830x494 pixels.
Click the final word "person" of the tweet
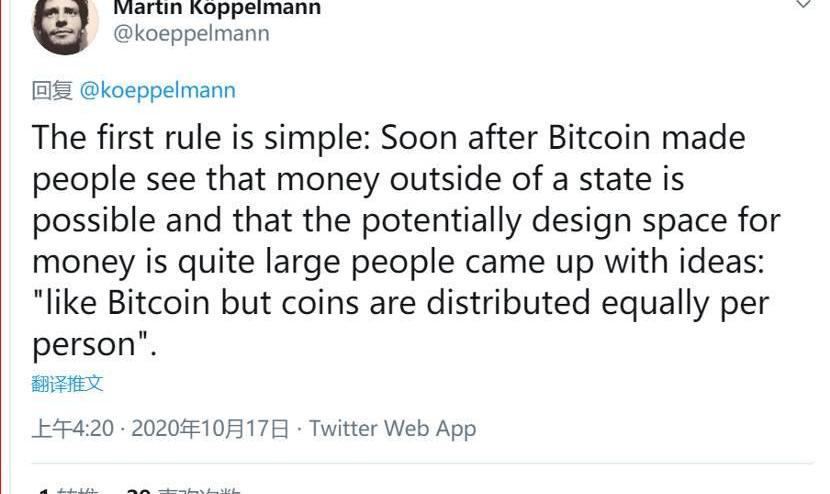click(83, 345)
